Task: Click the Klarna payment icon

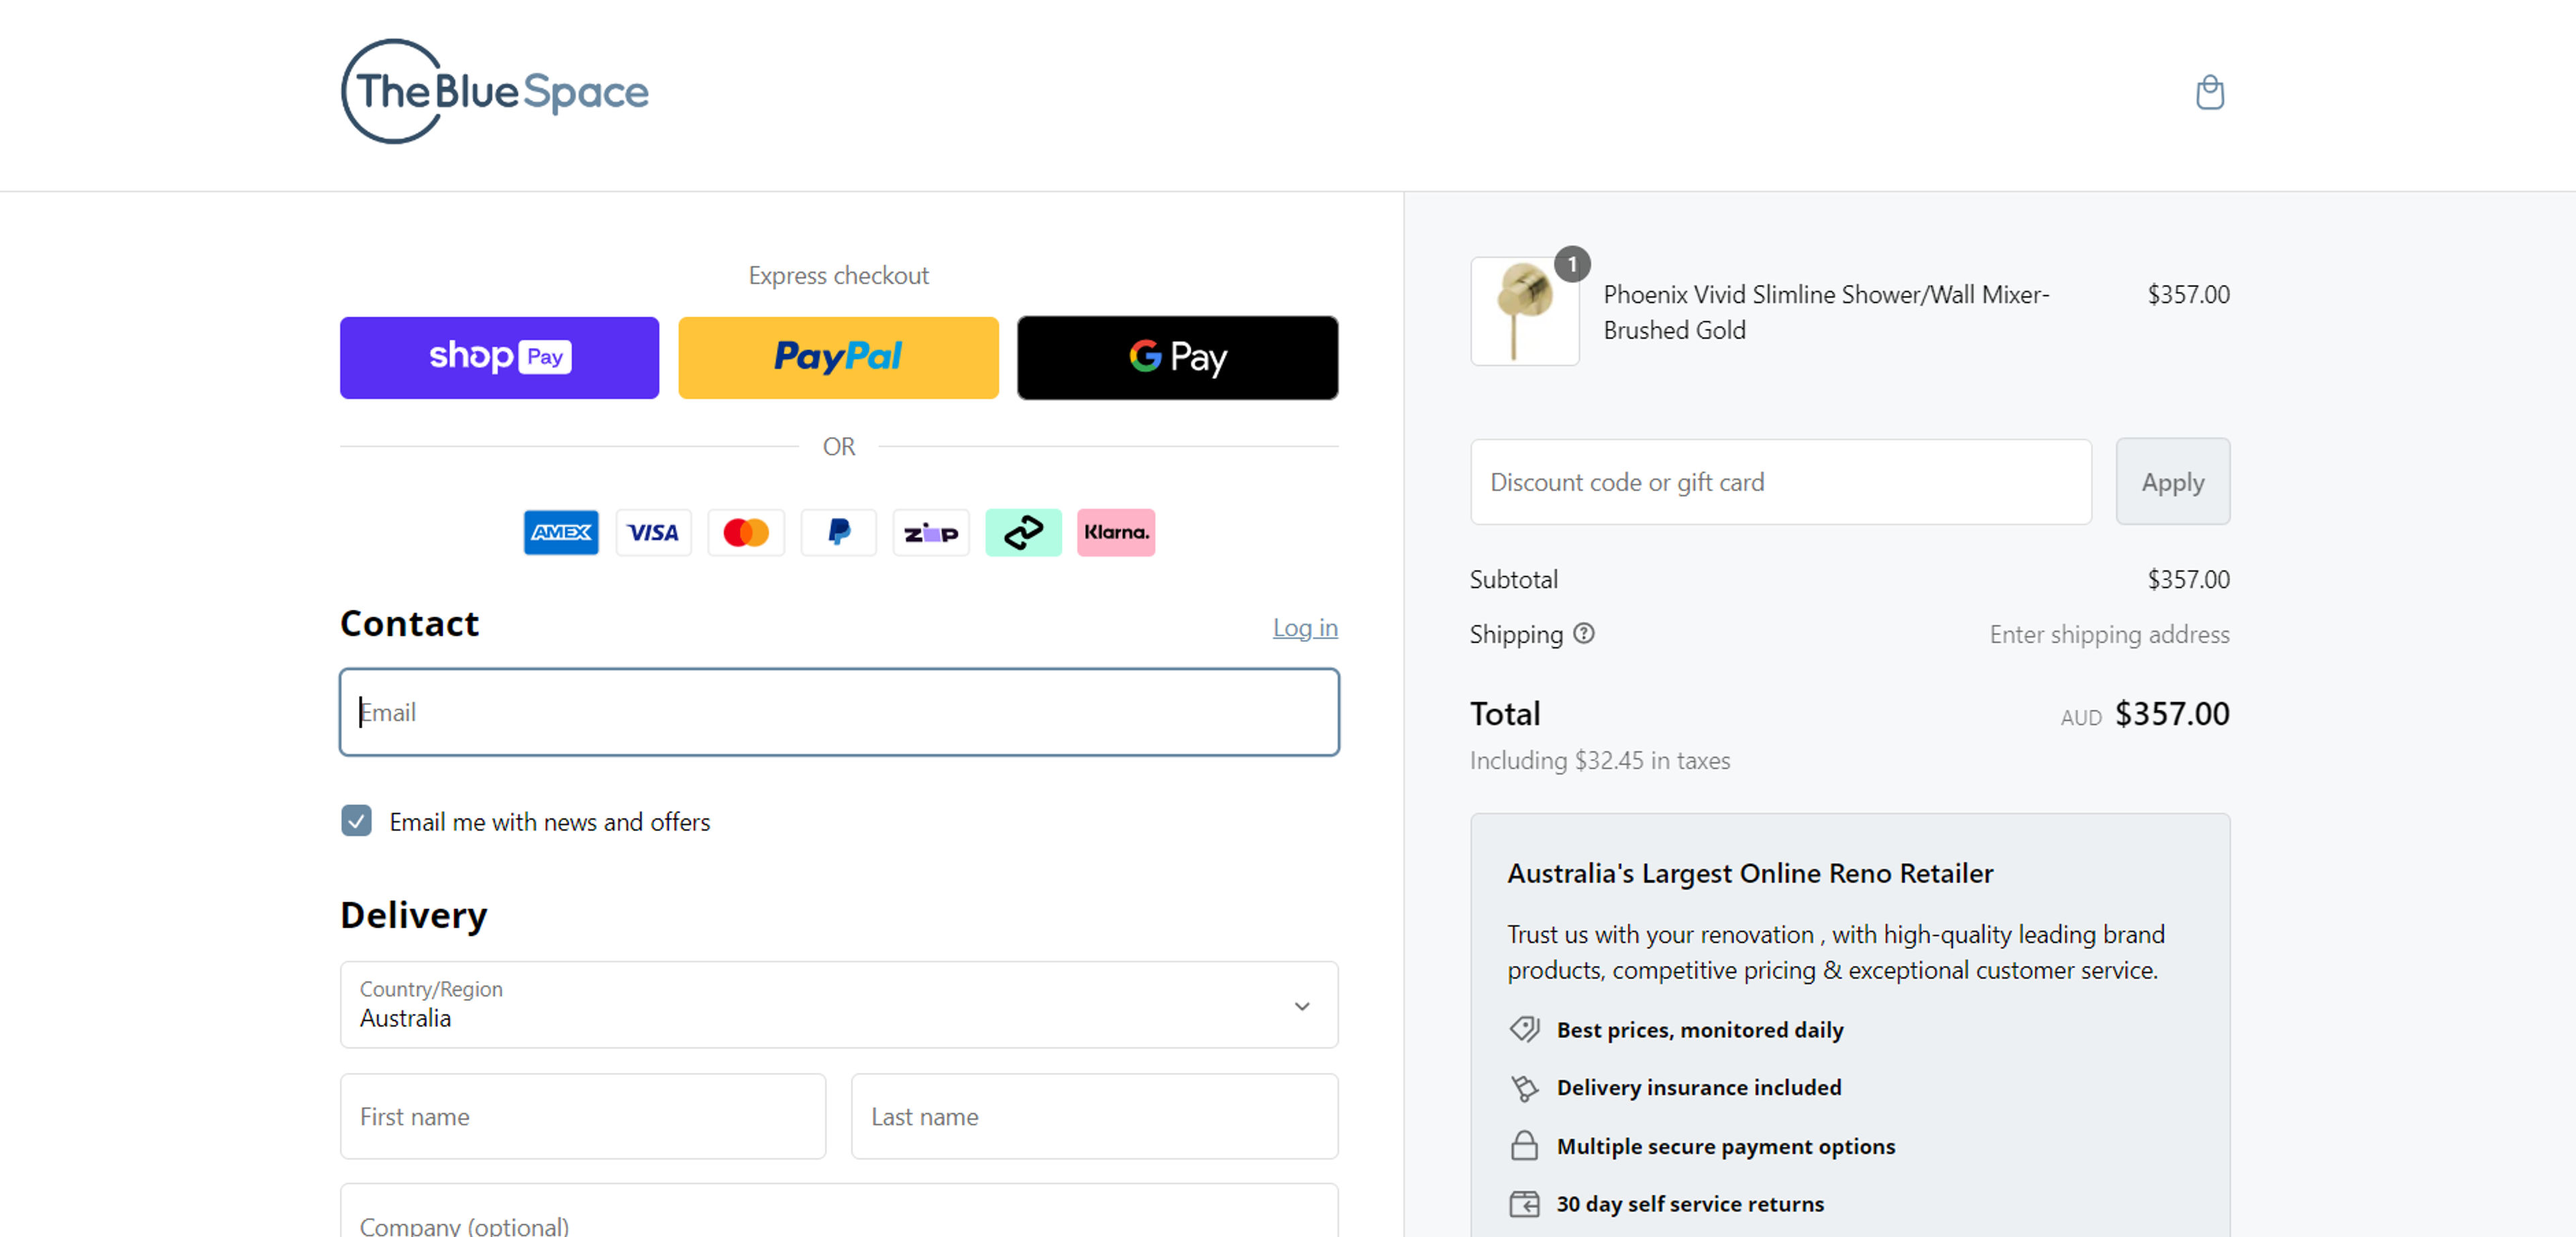Action: pyautogui.click(x=1116, y=532)
